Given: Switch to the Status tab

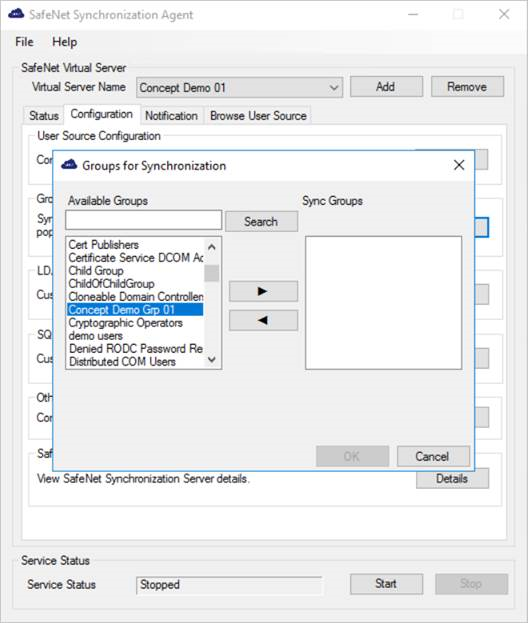Looking at the screenshot, I should point(44,116).
